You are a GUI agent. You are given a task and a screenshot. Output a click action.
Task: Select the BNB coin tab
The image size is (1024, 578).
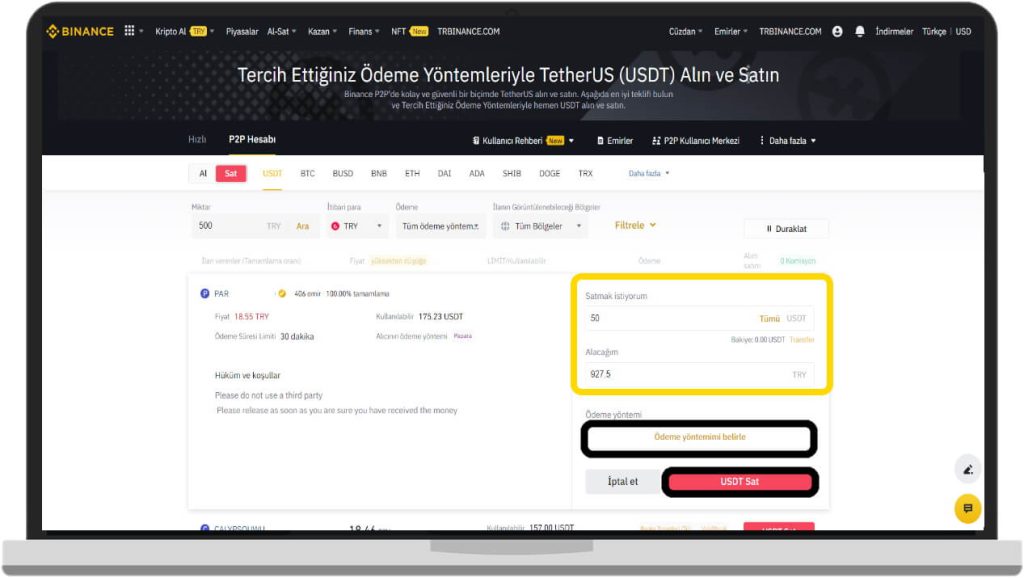click(379, 174)
